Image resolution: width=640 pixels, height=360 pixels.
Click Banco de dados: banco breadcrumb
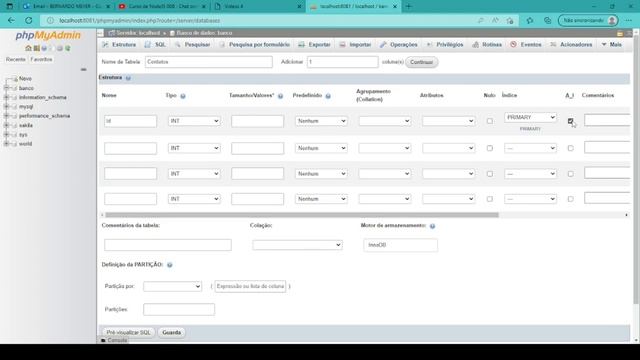201,33
